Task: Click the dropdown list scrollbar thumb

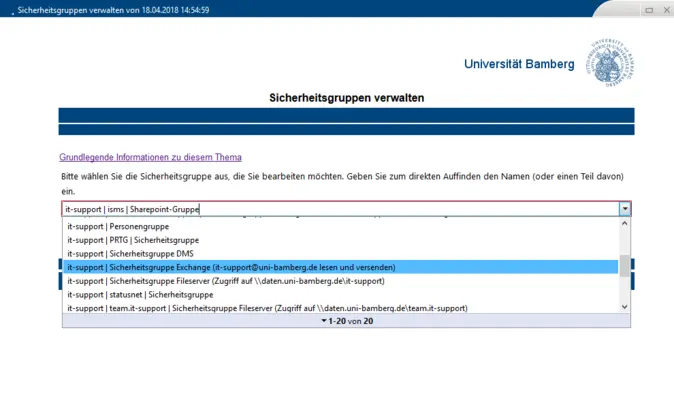Action: (x=625, y=266)
